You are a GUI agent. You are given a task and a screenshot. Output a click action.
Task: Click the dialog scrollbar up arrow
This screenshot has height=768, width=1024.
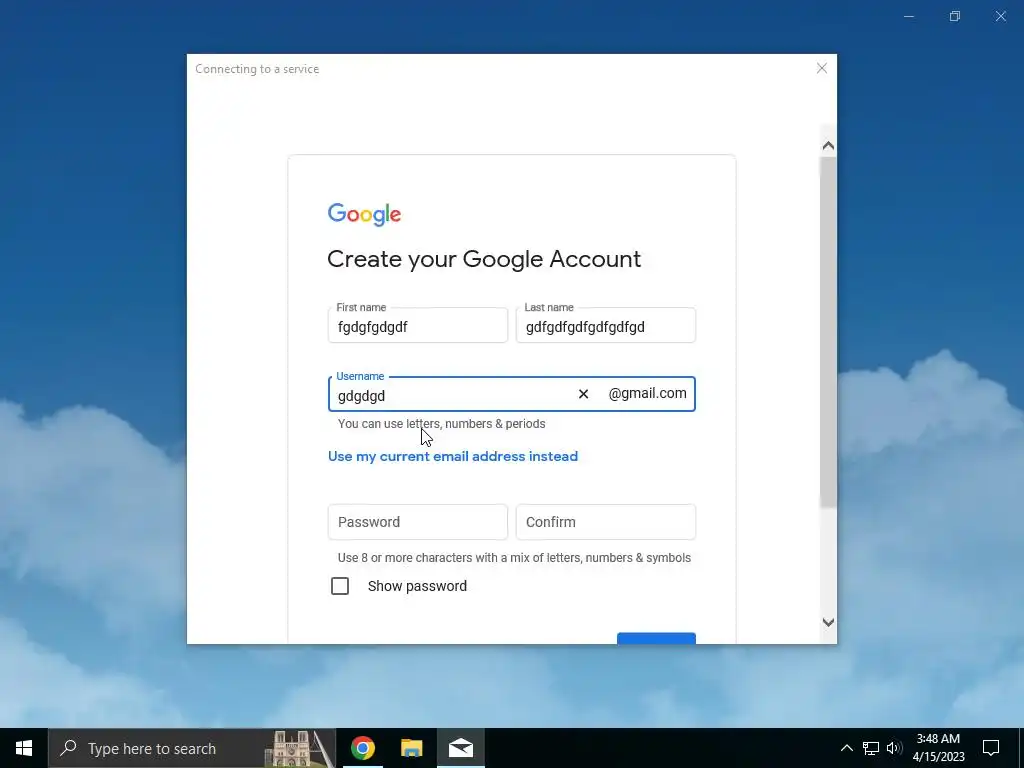click(828, 146)
